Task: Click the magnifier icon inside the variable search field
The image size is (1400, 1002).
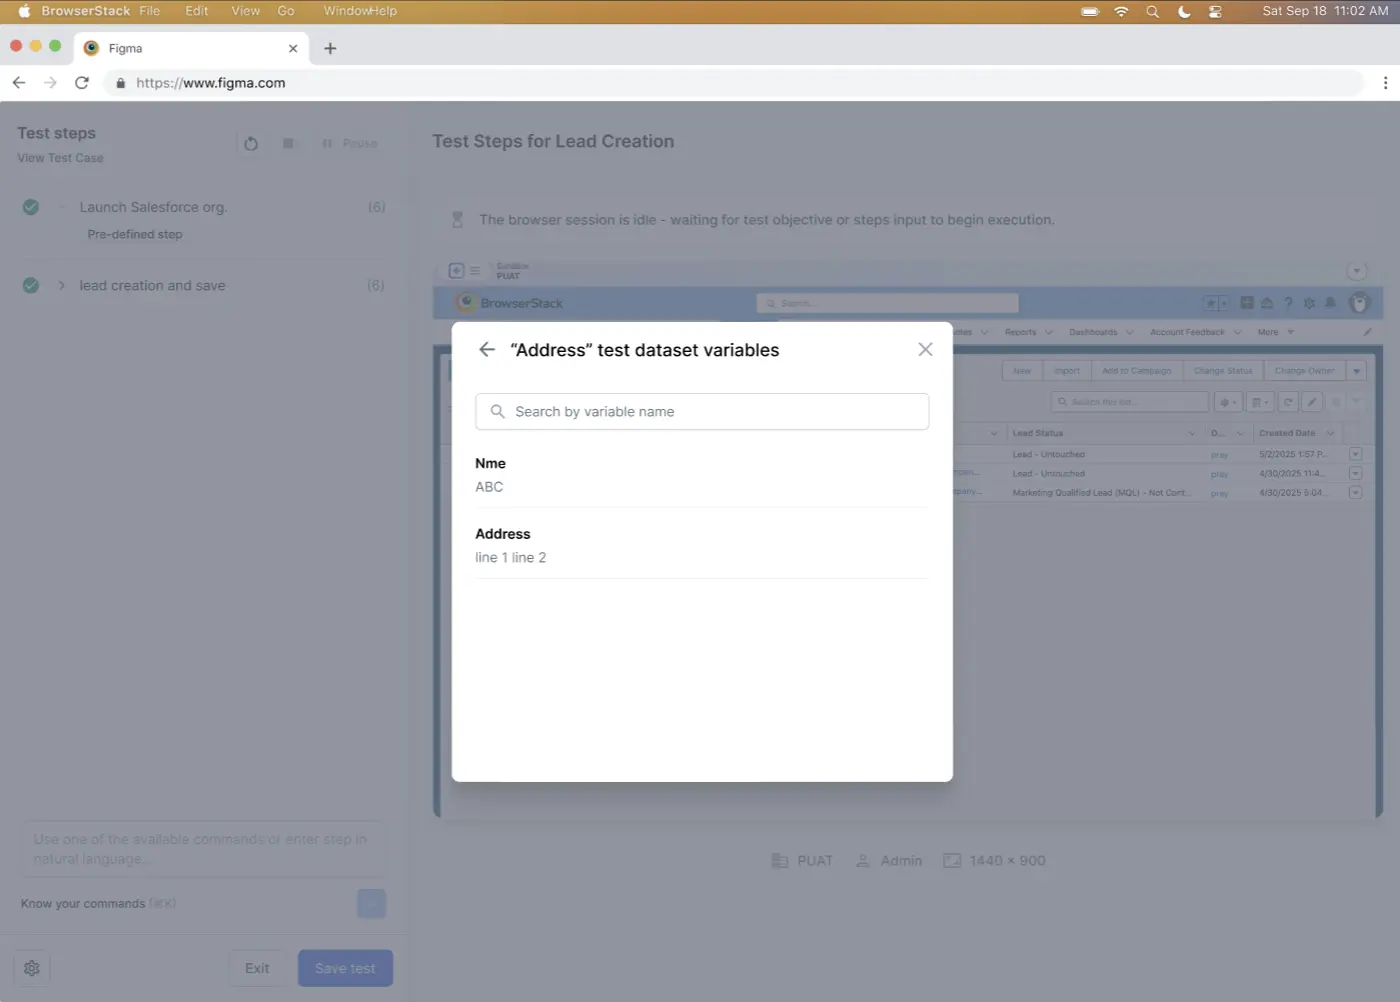Action: (497, 411)
